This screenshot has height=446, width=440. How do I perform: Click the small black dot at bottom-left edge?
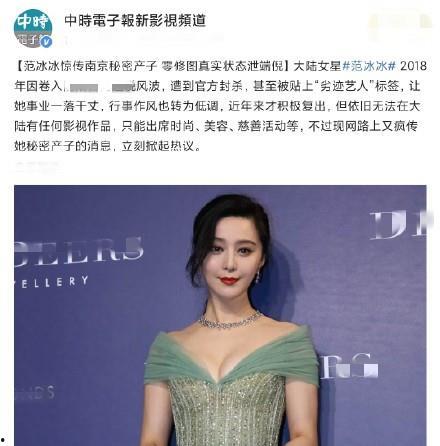(2, 443)
